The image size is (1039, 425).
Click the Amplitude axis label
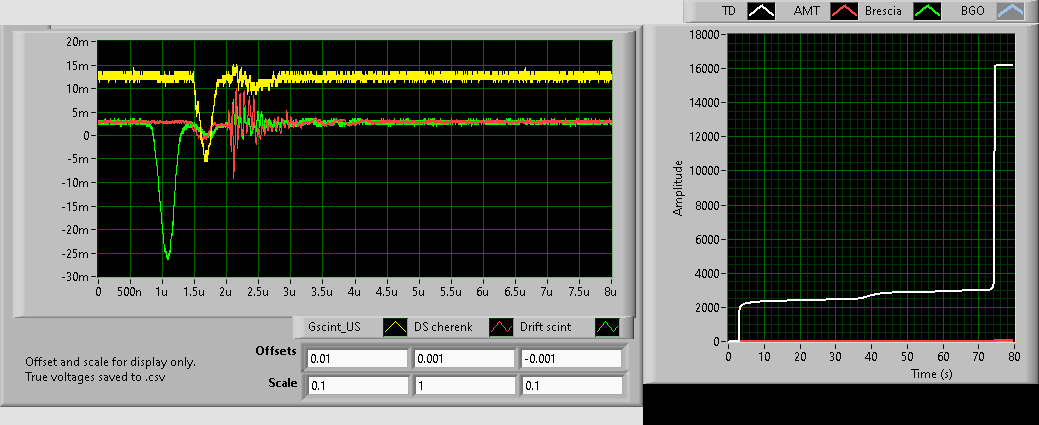click(x=677, y=187)
